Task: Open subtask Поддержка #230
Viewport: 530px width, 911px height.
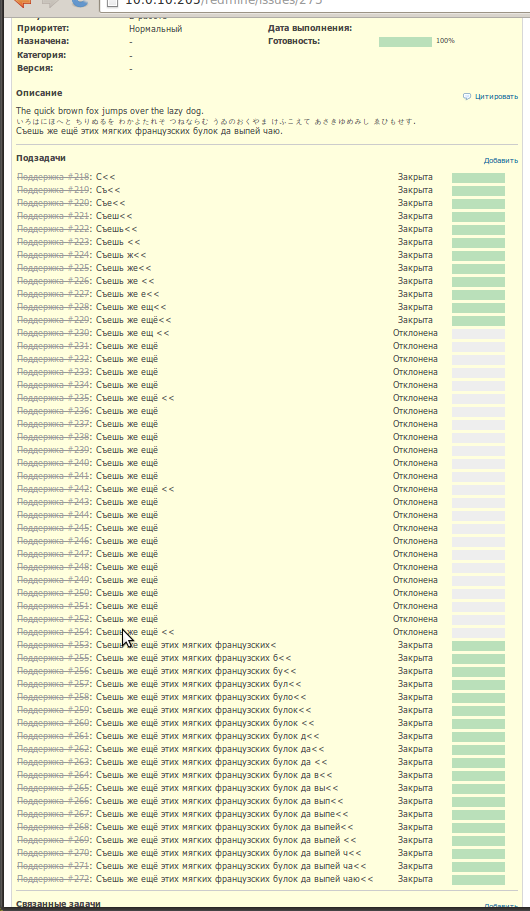Action: point(53,333)
